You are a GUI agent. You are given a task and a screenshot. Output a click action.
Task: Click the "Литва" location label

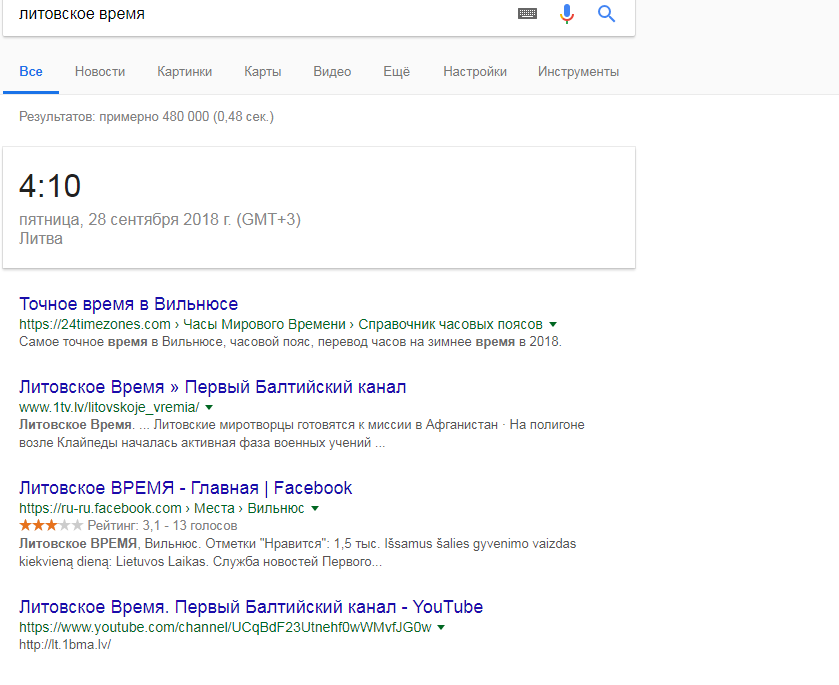tap(41, 238)
